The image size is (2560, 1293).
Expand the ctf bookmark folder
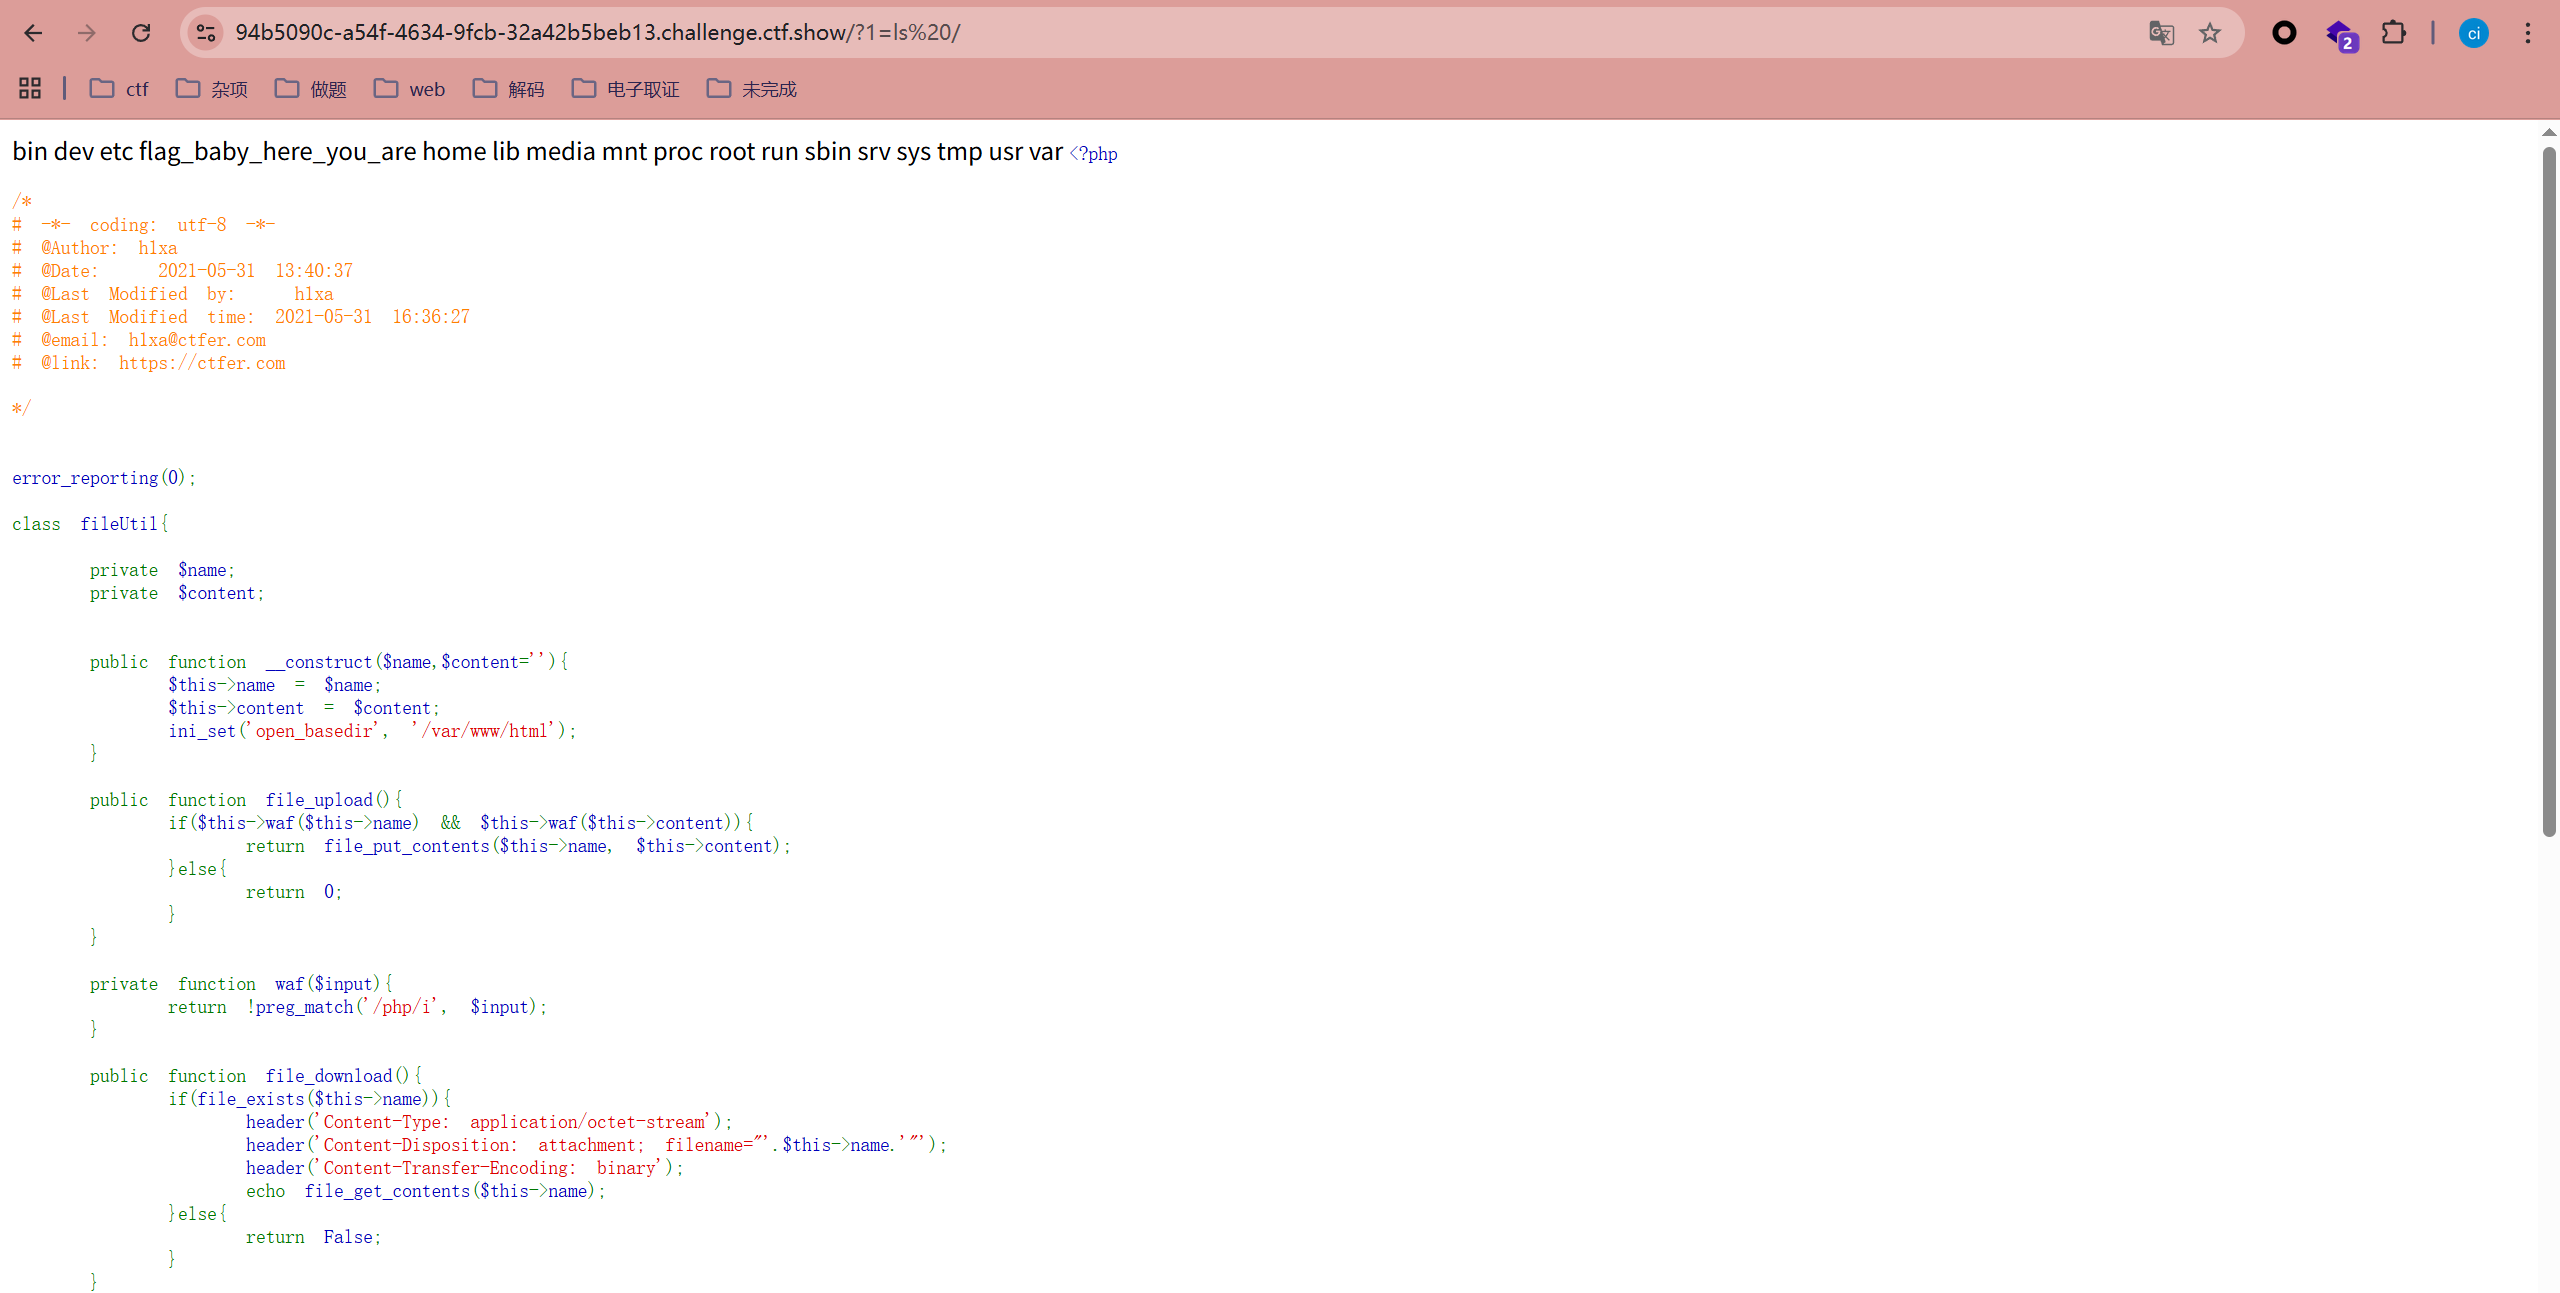119,89
